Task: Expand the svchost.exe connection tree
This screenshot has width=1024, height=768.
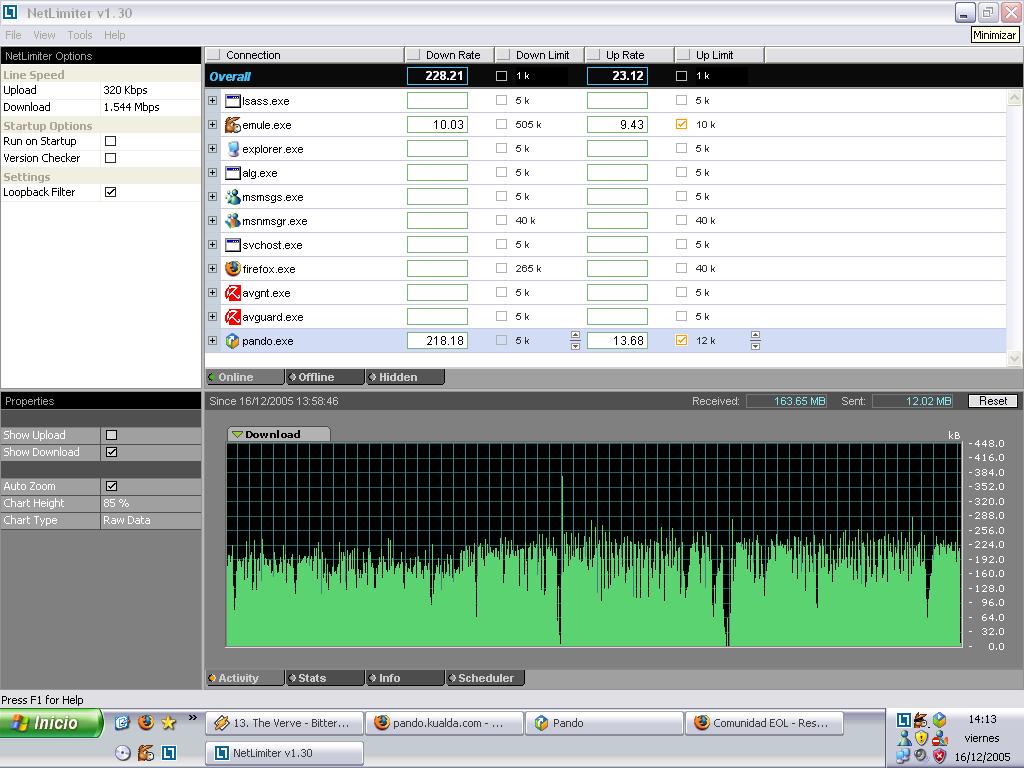Action: (213, 245)
